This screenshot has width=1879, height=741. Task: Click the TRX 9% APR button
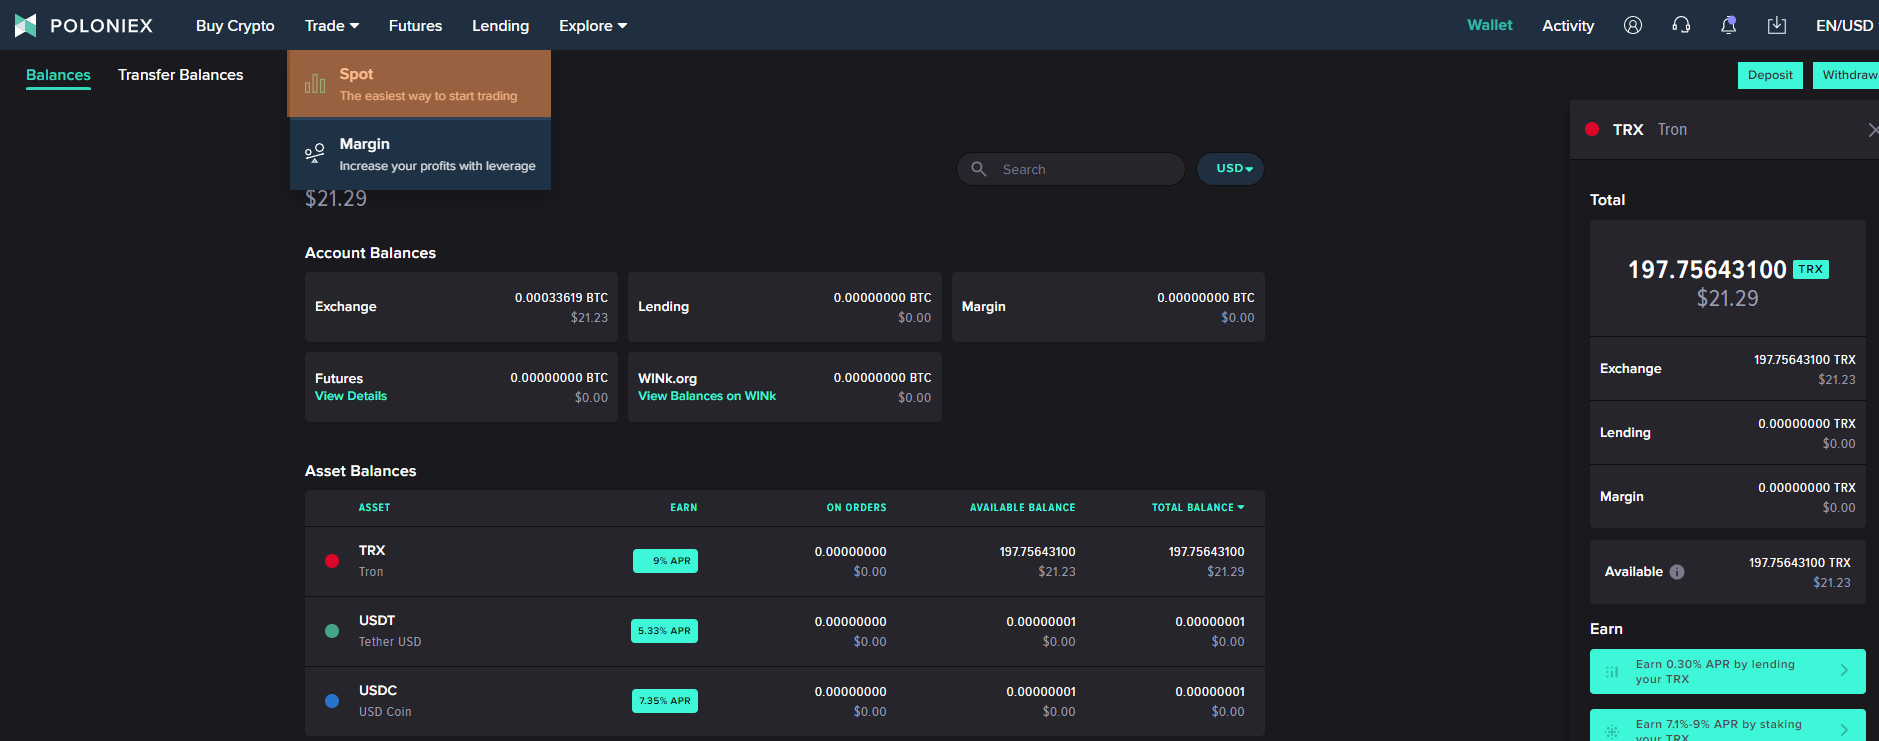[x=665, y=561]
